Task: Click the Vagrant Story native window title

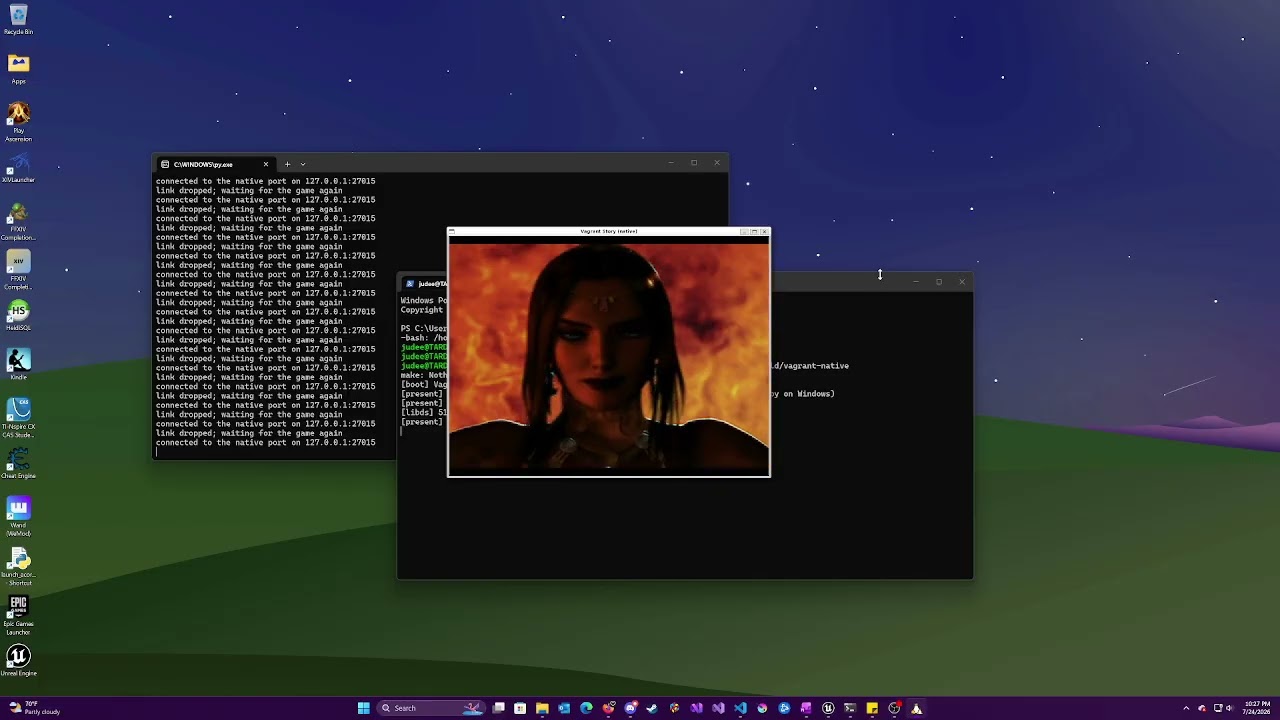Action: [x=608, y=231]
